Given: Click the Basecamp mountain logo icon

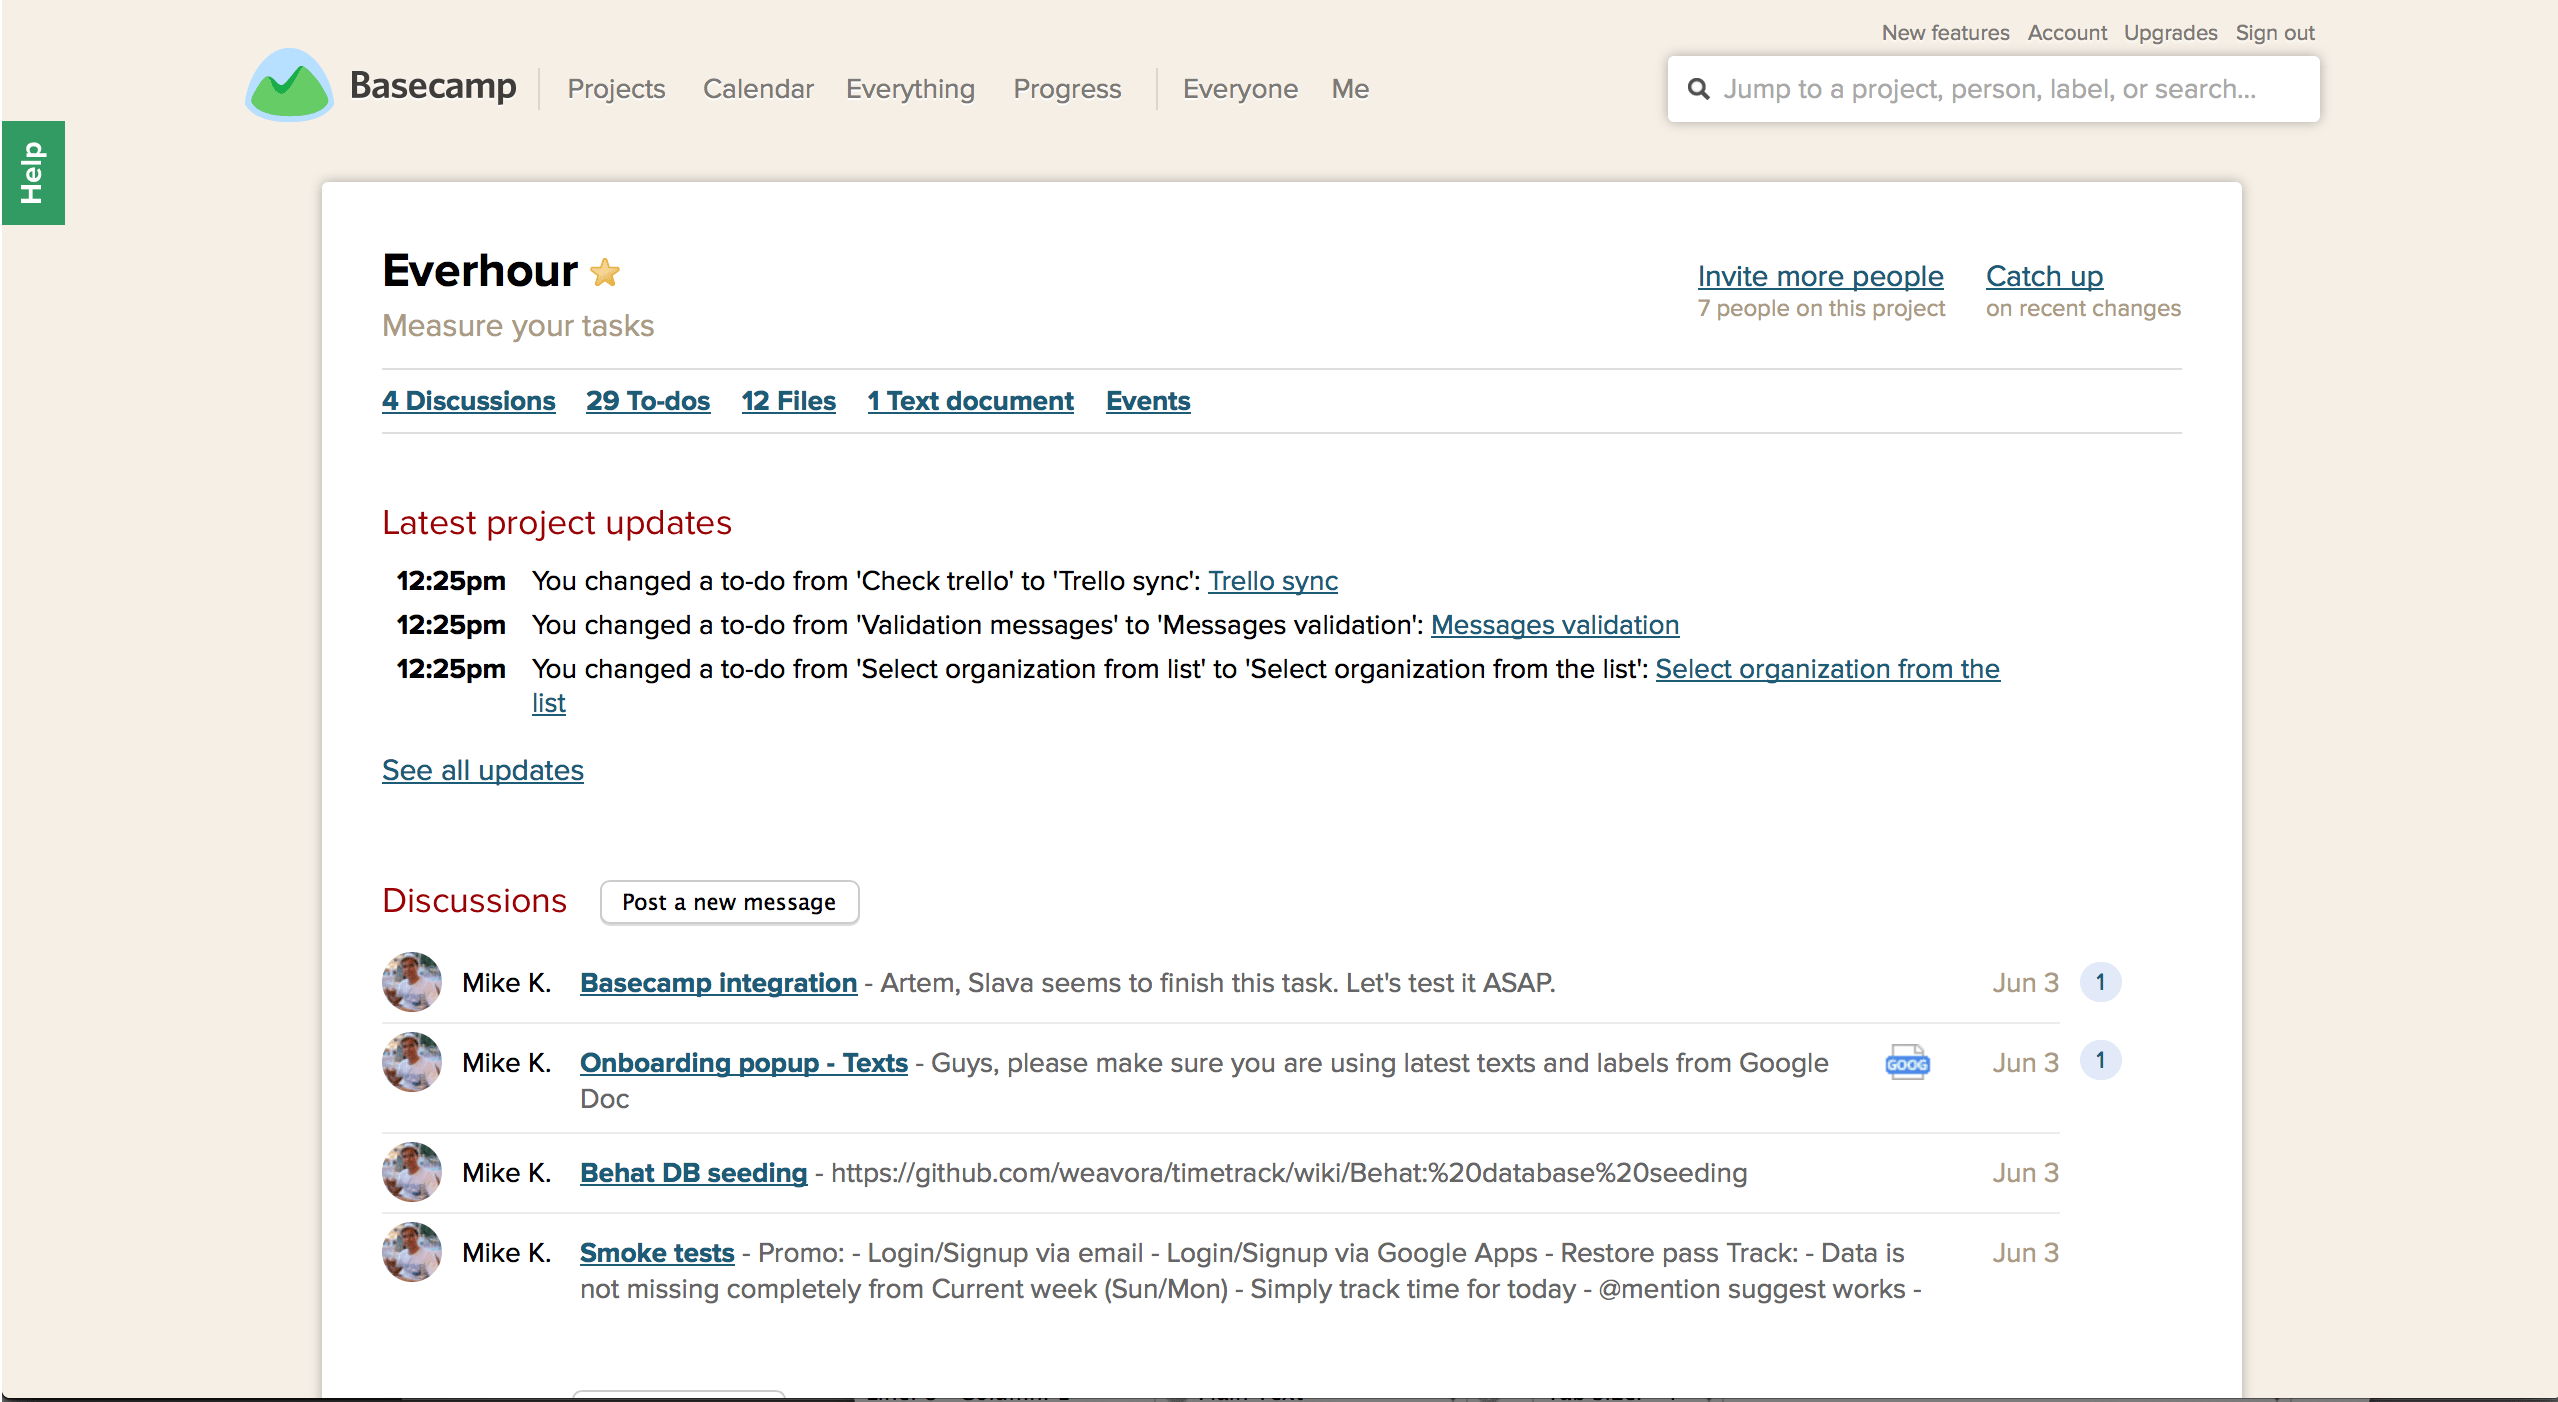Looking at the screenshot, I should (x=289, y=86).
